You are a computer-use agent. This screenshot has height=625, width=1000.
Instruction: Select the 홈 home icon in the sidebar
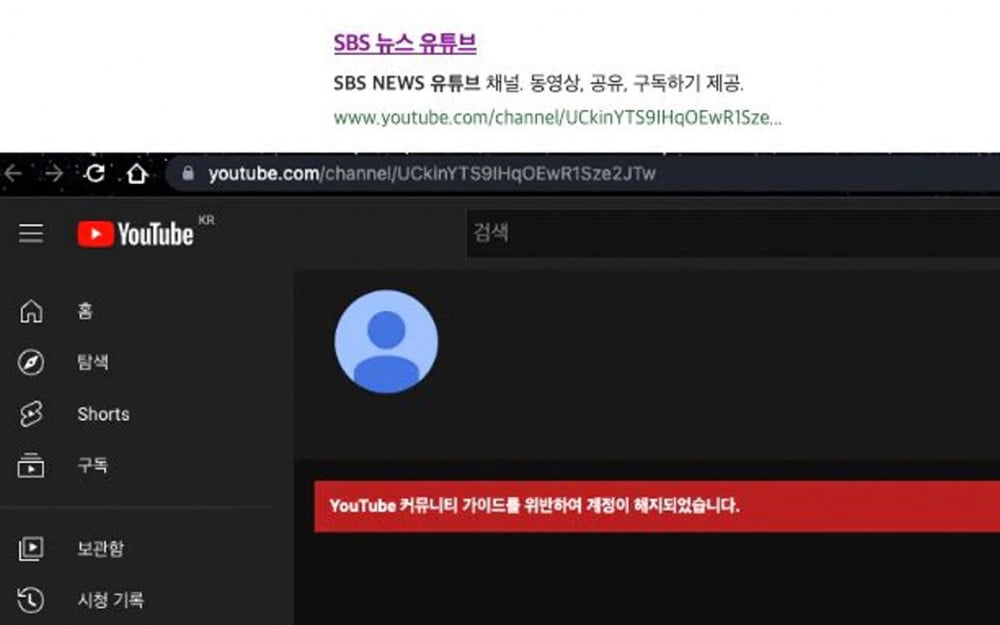(31, 311)
